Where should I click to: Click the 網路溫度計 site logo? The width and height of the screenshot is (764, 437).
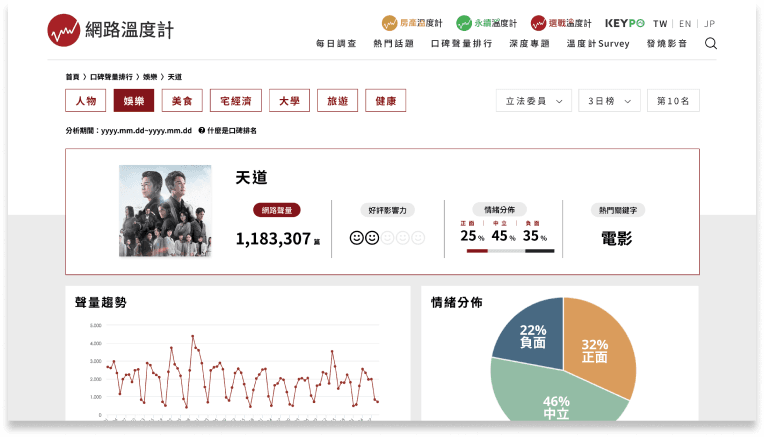click(110, 30)
